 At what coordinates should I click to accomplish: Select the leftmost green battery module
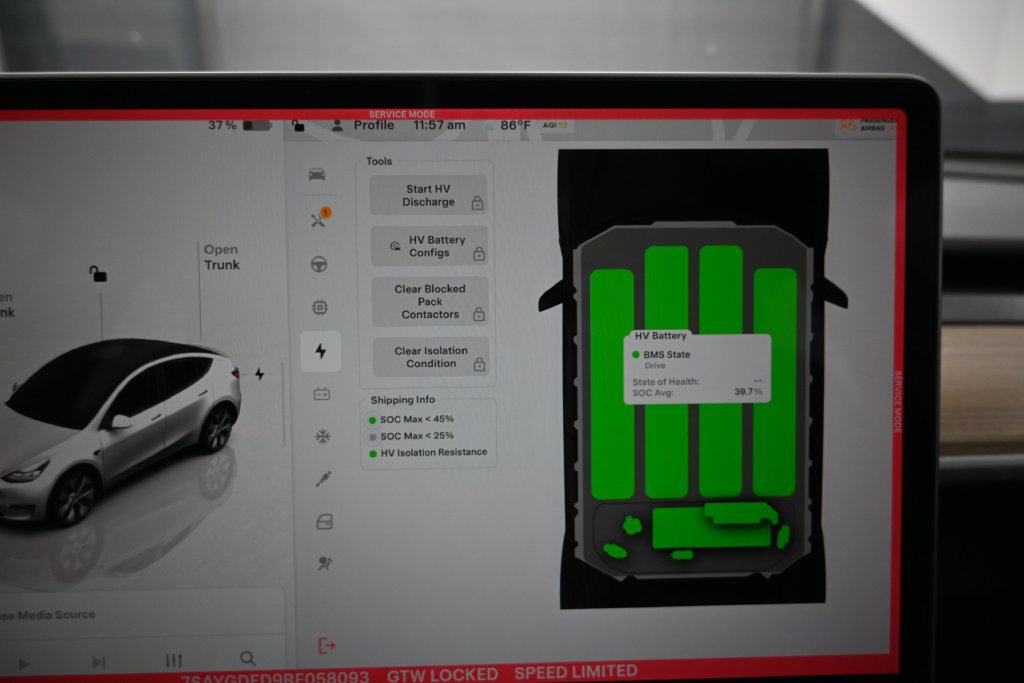612,384
